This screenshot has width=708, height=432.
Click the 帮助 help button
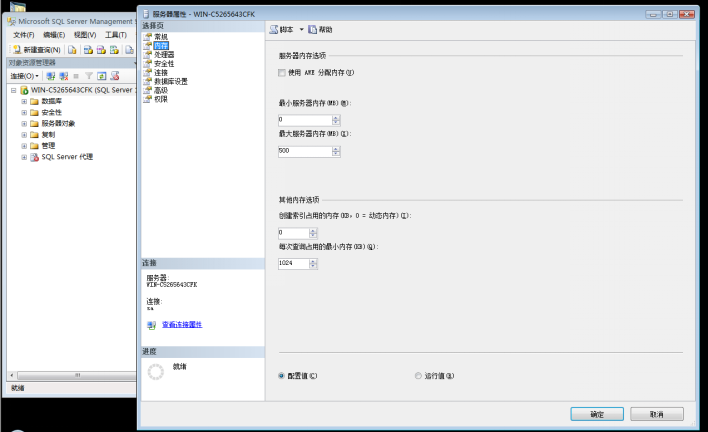pos(321,29)
